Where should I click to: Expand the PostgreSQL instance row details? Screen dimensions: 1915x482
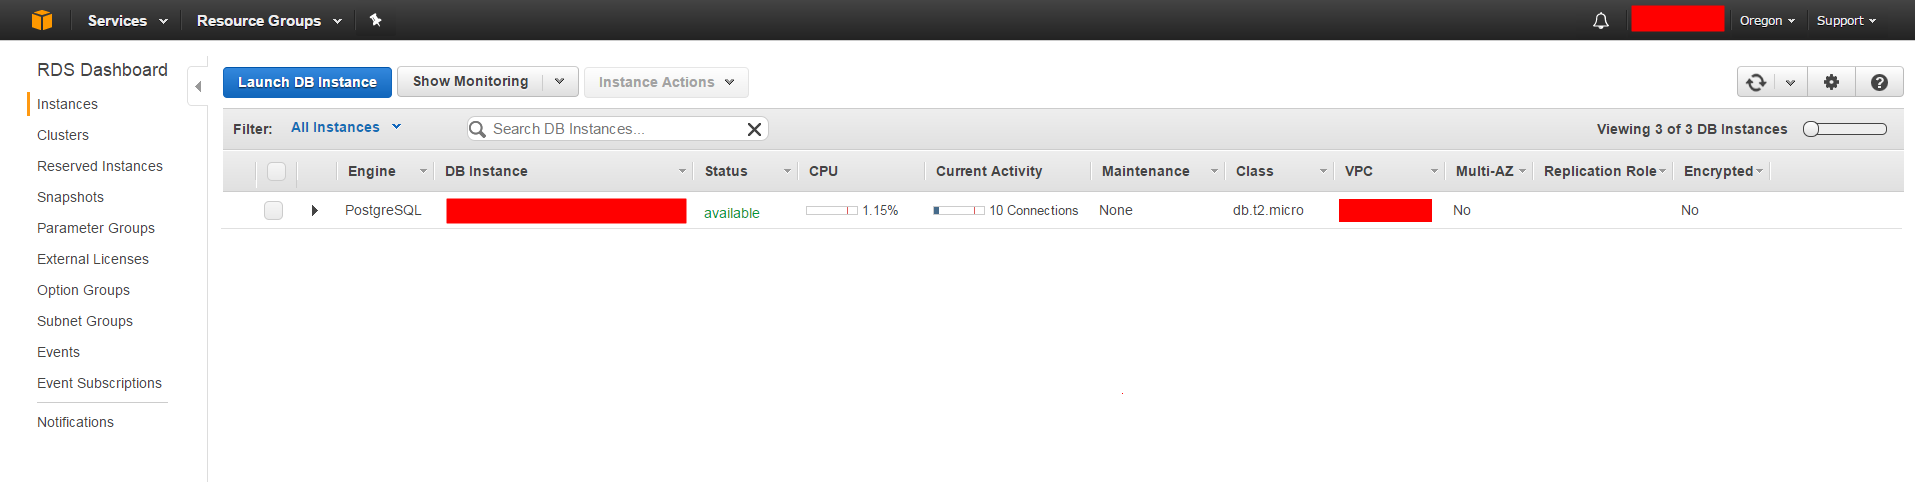[314, 210]
